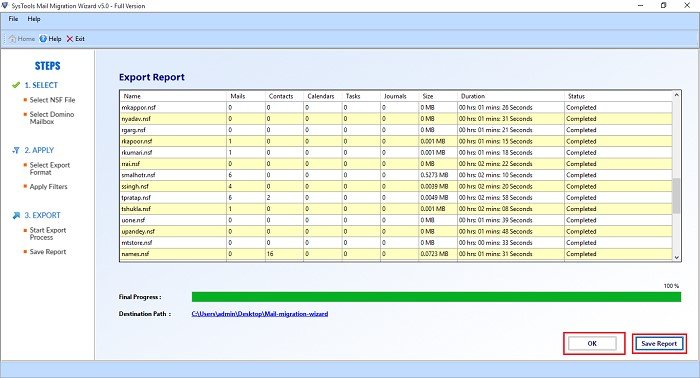Close the Mail Migration Wizard window

click(687, 5)
